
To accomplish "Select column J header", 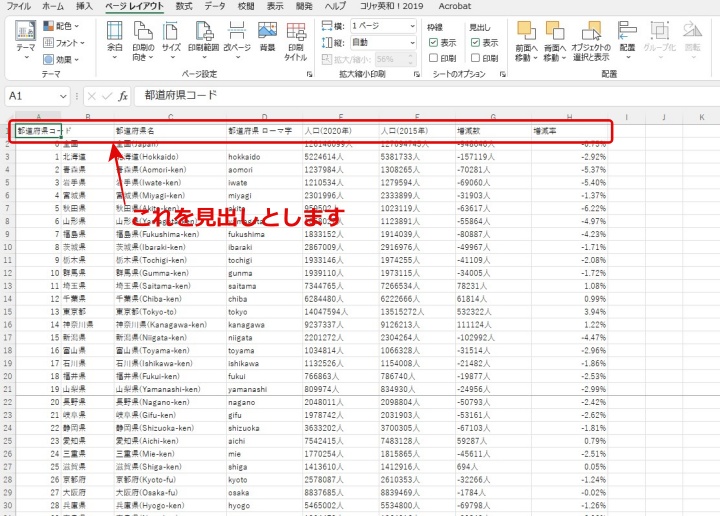I will [664, 117].
